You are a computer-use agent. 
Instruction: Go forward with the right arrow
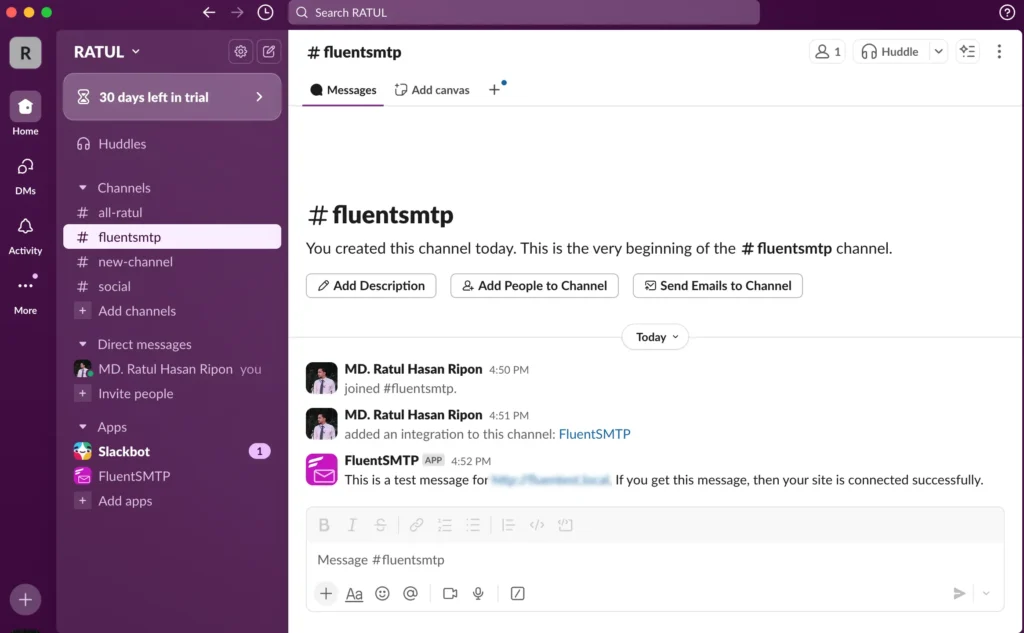pyautogui.click(x=237, y=12)
